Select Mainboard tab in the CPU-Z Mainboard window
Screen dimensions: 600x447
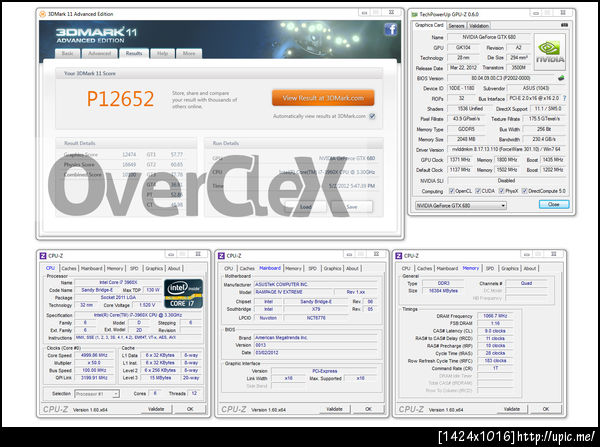[270, 268]
